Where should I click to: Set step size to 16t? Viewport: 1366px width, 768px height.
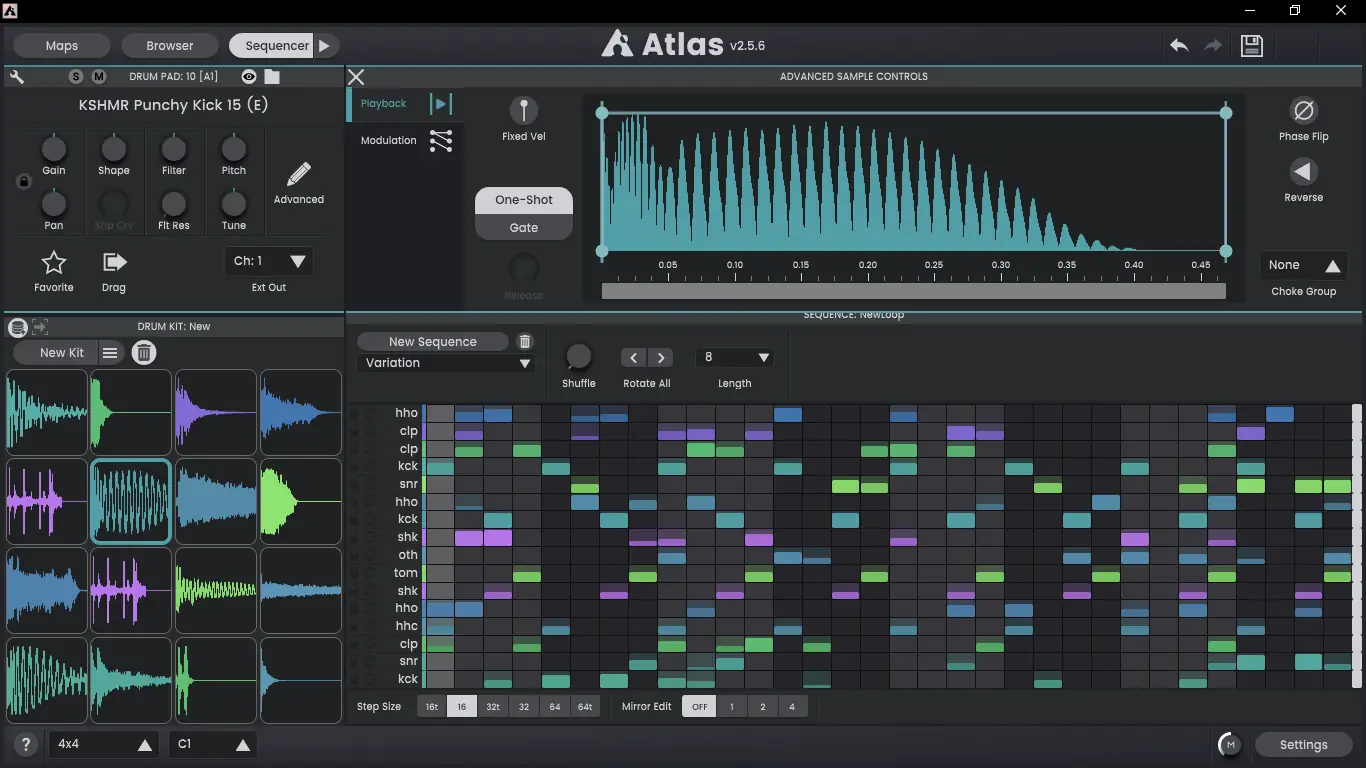coord(432,707)
